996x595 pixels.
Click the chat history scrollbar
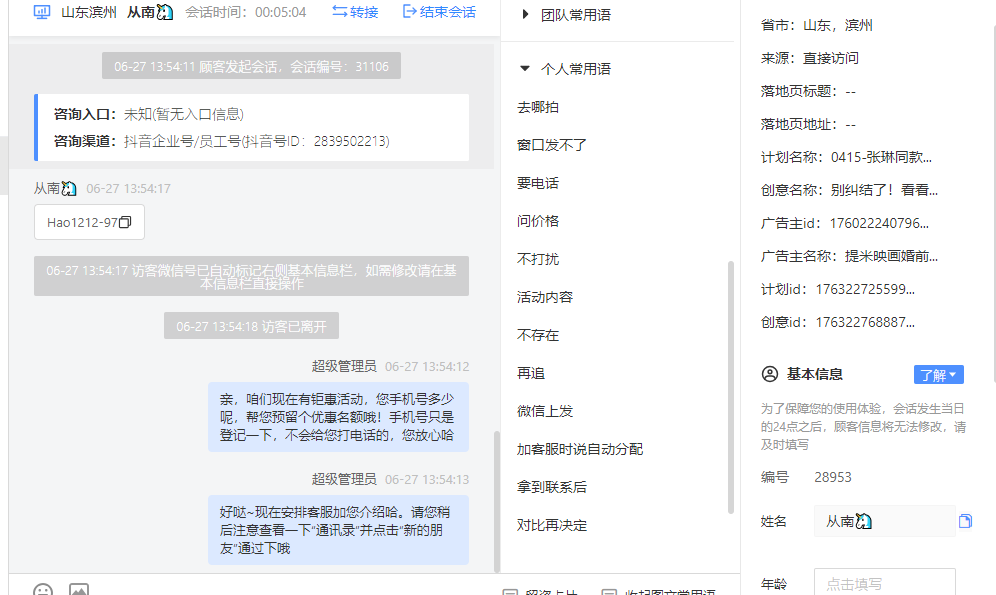coord(497,502)
